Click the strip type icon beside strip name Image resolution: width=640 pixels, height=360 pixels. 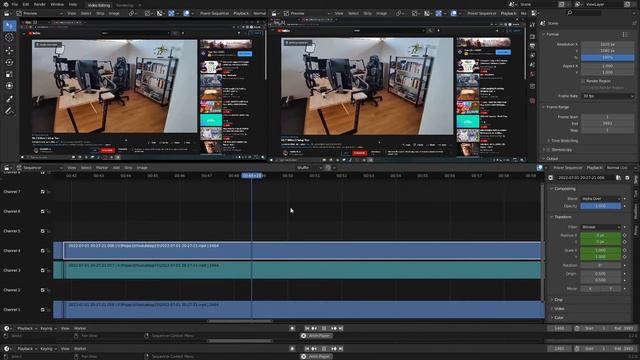tap(551, 178)
